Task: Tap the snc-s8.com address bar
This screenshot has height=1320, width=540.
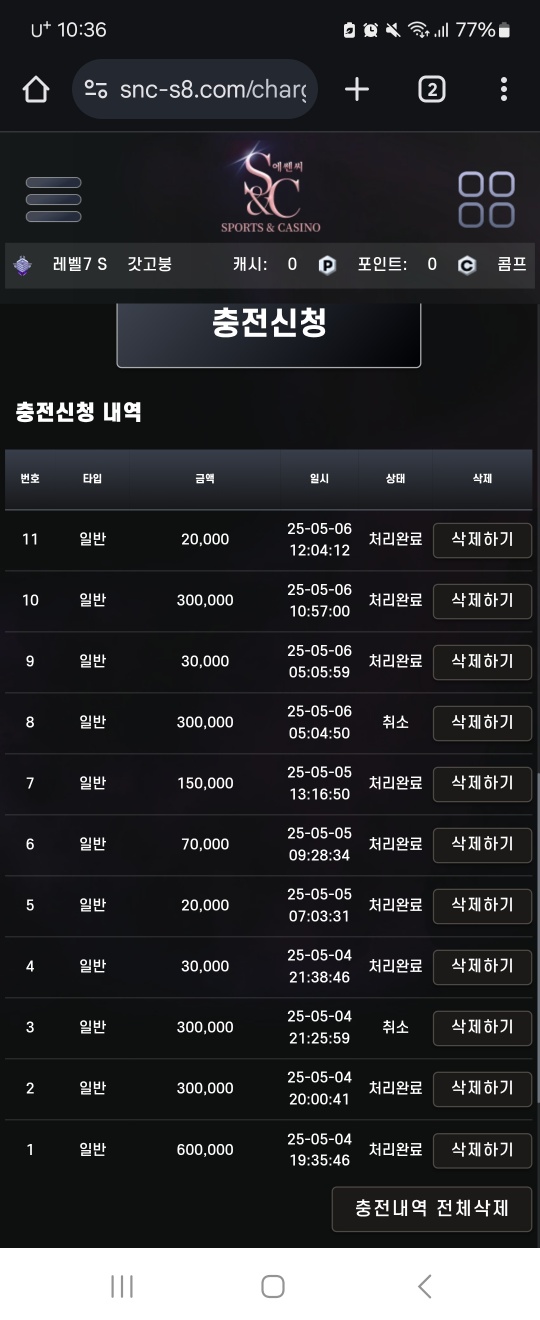Action: (196, 90)
